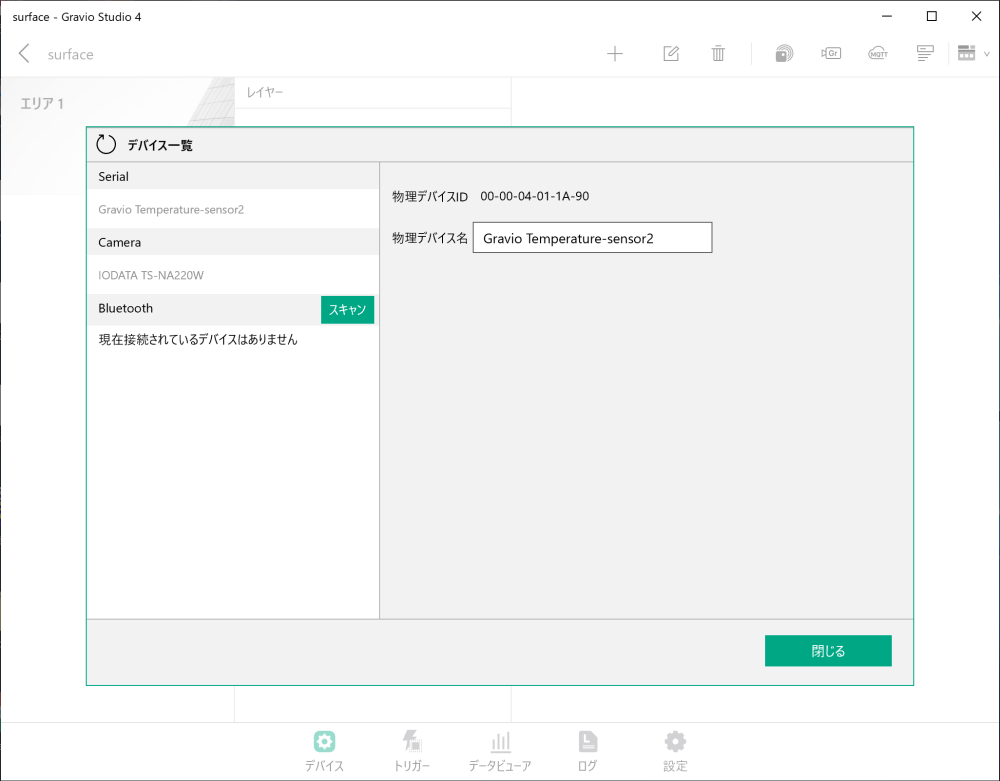Viewport: 1000px width, 781px height.
Task: Click the Camera section header
Action: [233, 242]
